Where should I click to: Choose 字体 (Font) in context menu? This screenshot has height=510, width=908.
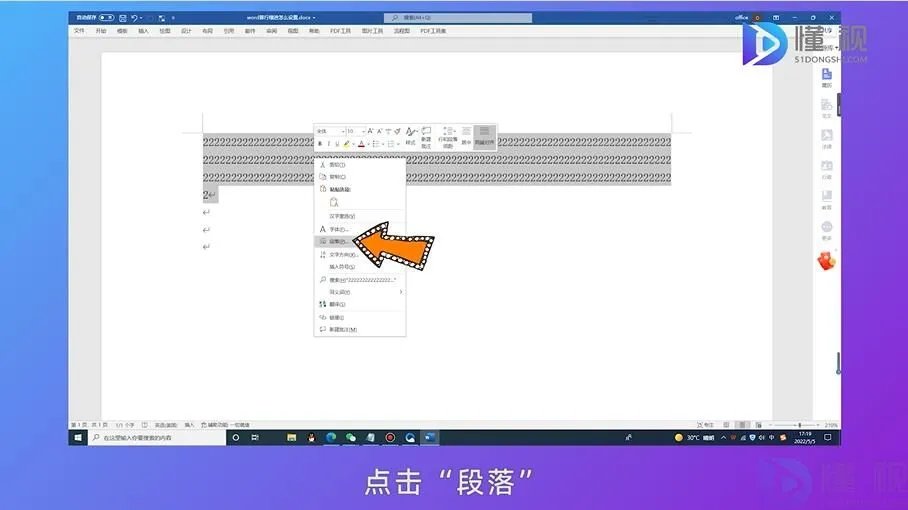359,229
